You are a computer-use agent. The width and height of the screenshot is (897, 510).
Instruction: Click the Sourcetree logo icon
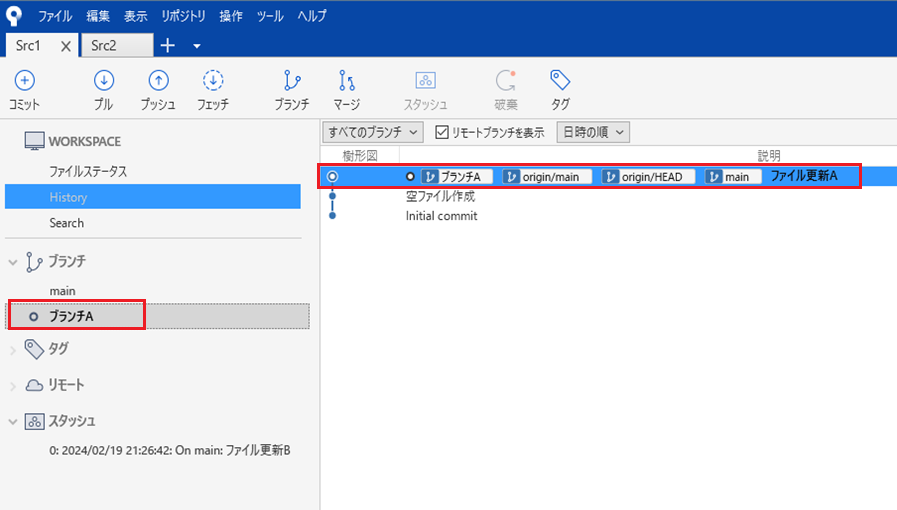tap(14, 15)
